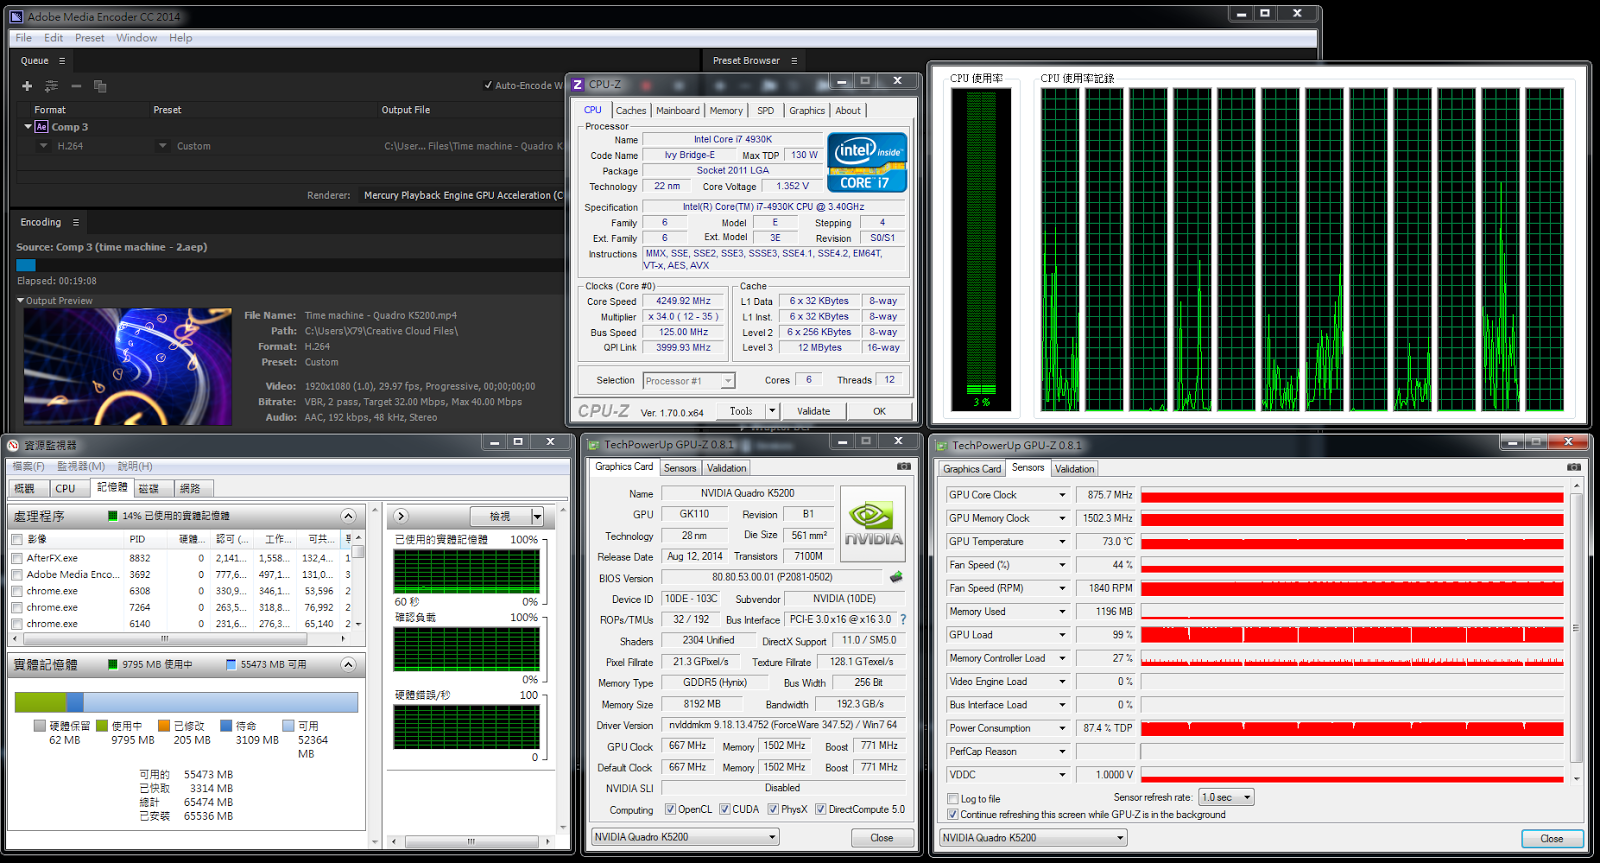
Task: Click the green in-use memory legend swatch
Action: 102,726
